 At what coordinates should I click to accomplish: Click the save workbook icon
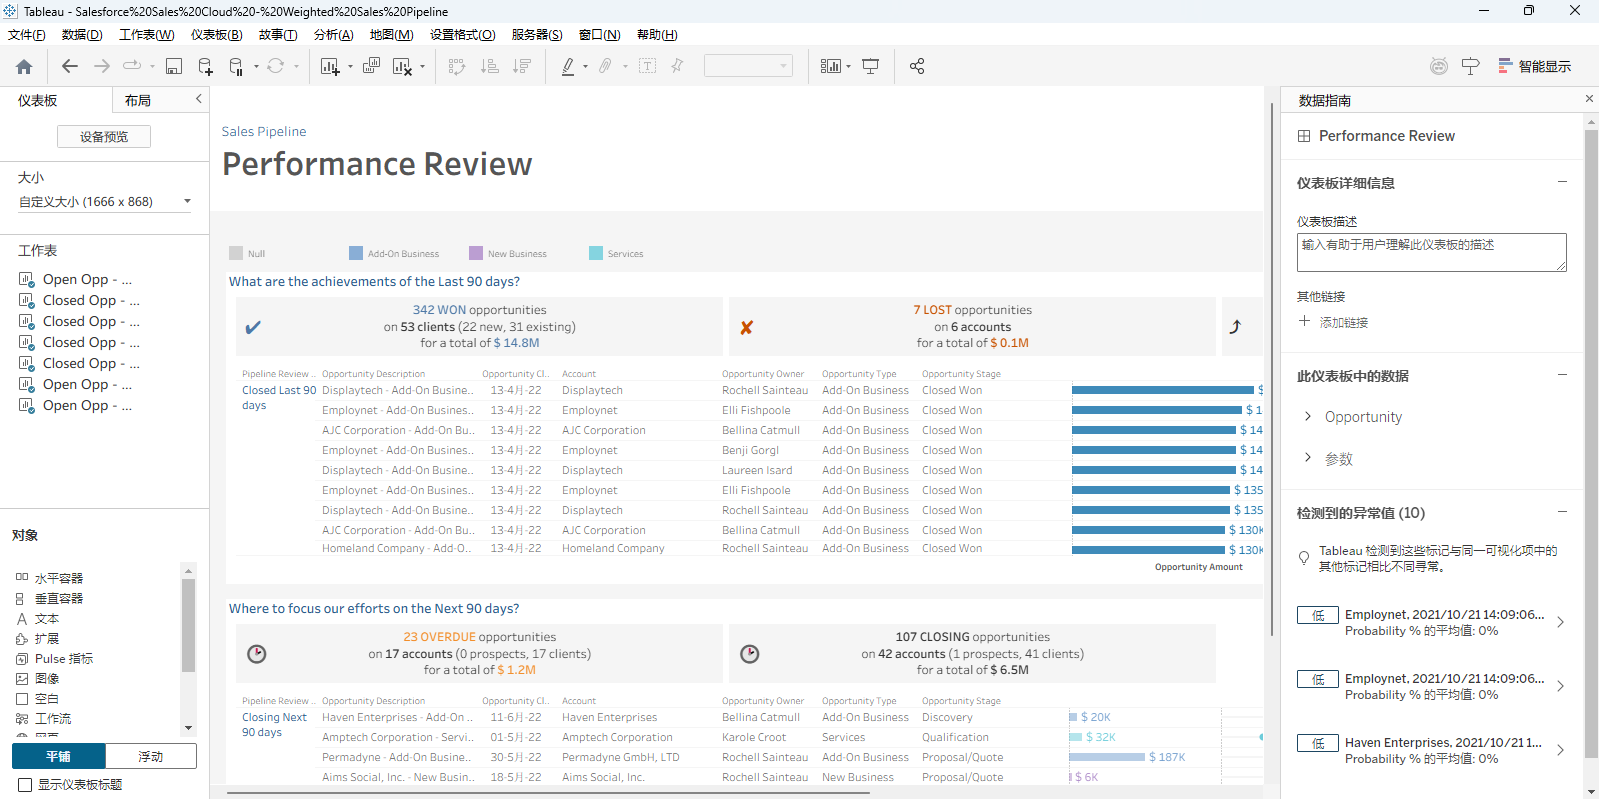pos(174,67)
